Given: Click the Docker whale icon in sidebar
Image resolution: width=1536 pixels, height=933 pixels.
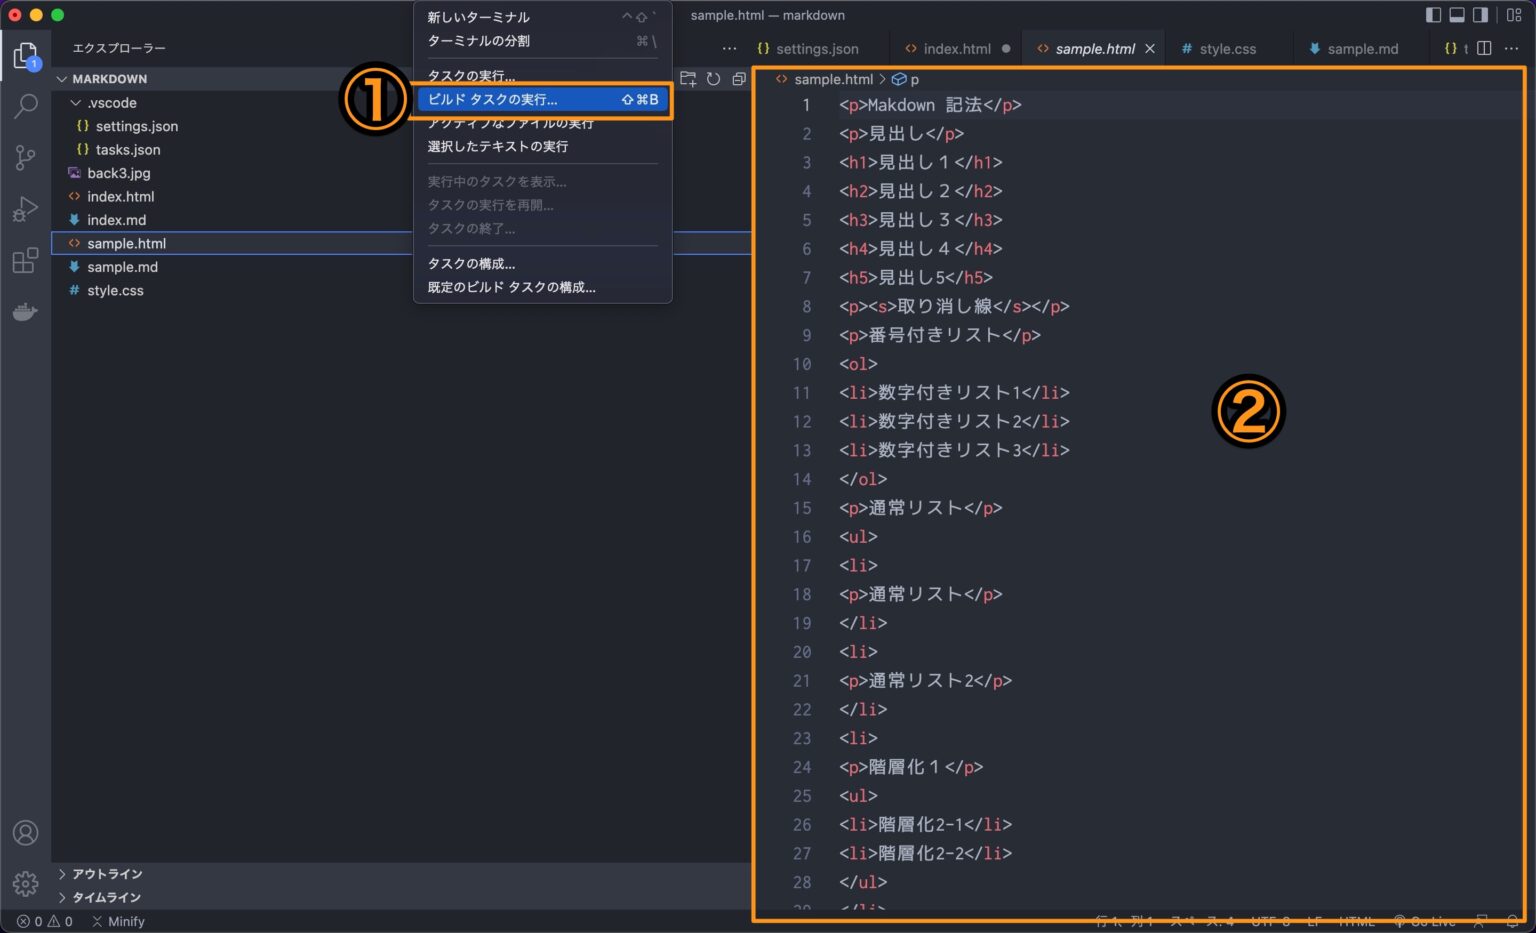Looking at the screenshot, I should (x=25, y=311).
